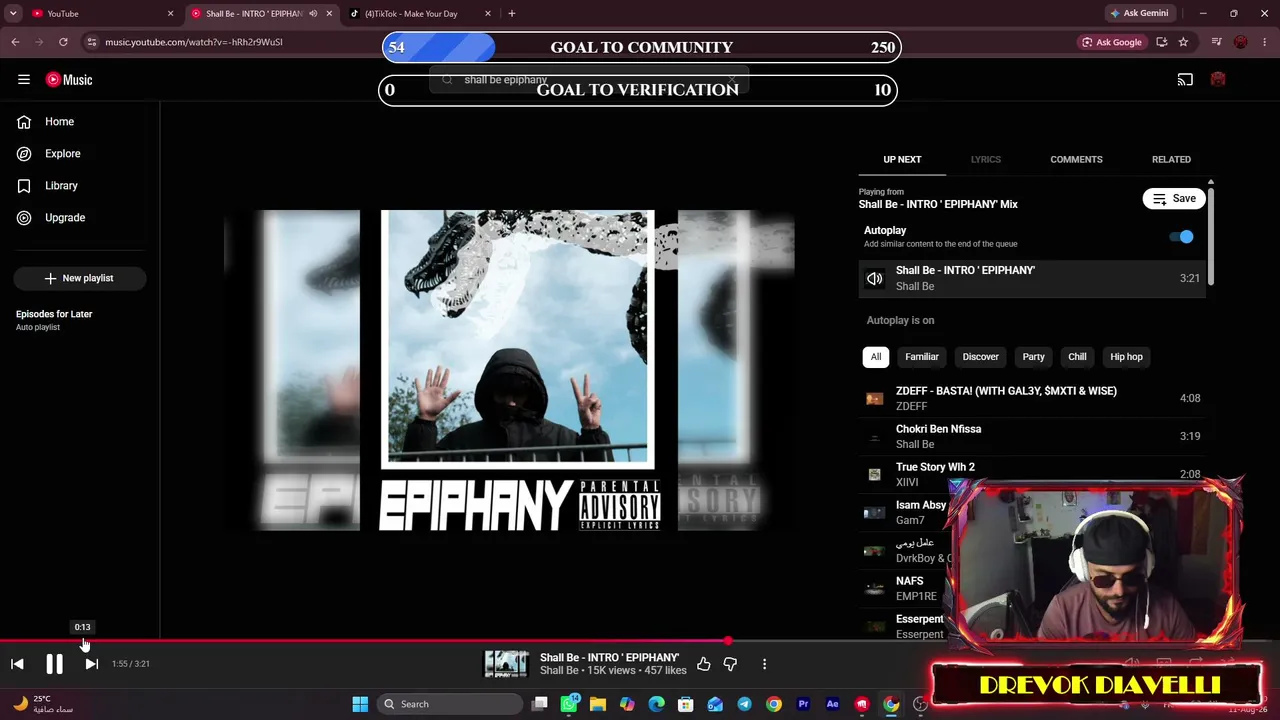Switch to the TikTok browser tab
The width and height of the screenshot is (1280, 720).
(420, 14)
